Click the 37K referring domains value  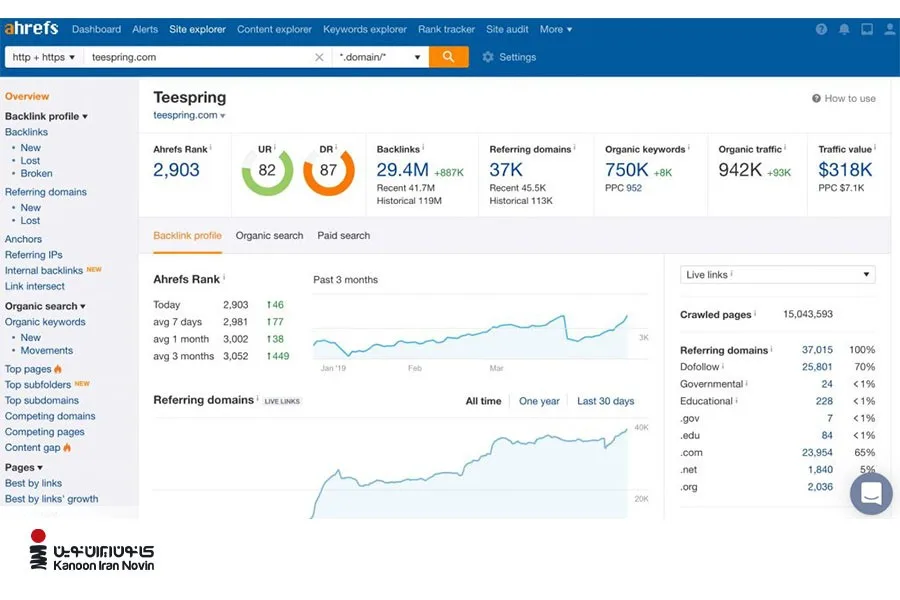506,169
